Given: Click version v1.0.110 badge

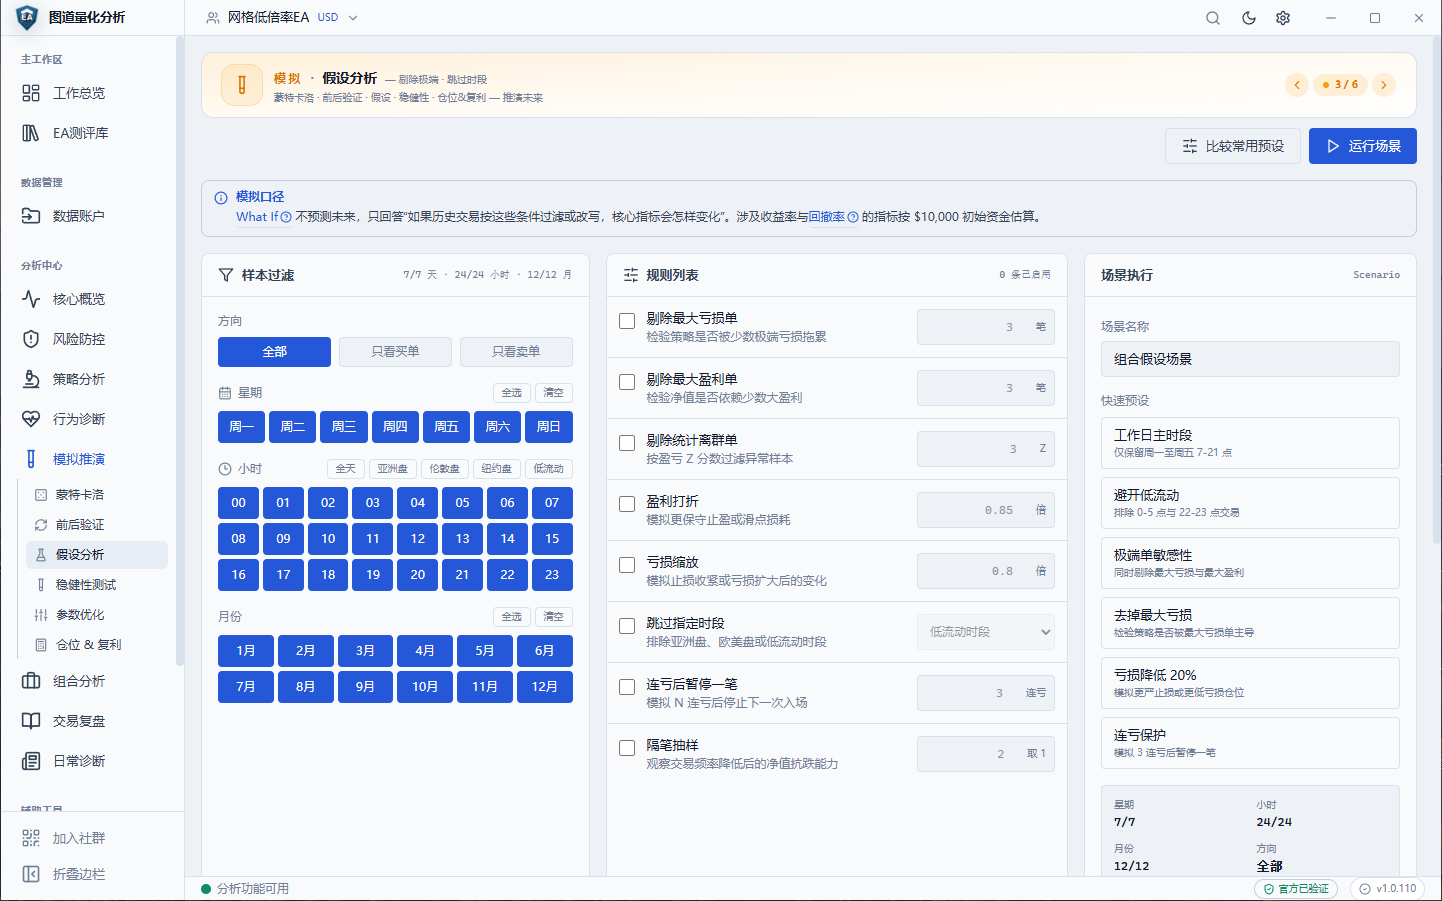Looking at the screenshot, I should (x=1388, y=889).
